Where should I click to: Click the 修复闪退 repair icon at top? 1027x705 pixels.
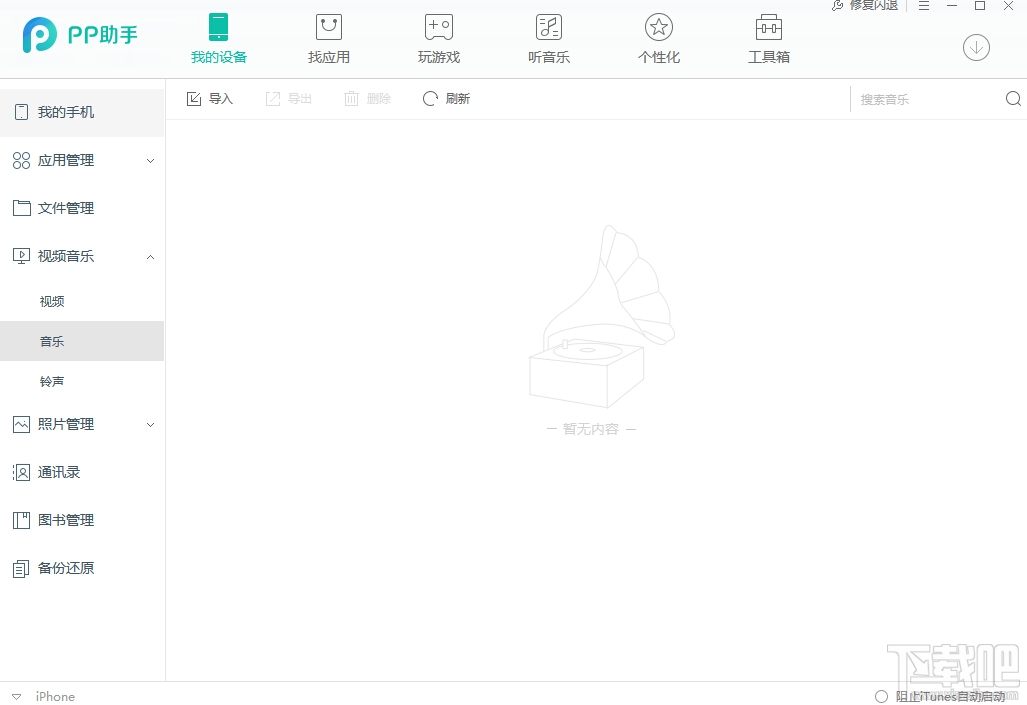(x=864, y=6)
